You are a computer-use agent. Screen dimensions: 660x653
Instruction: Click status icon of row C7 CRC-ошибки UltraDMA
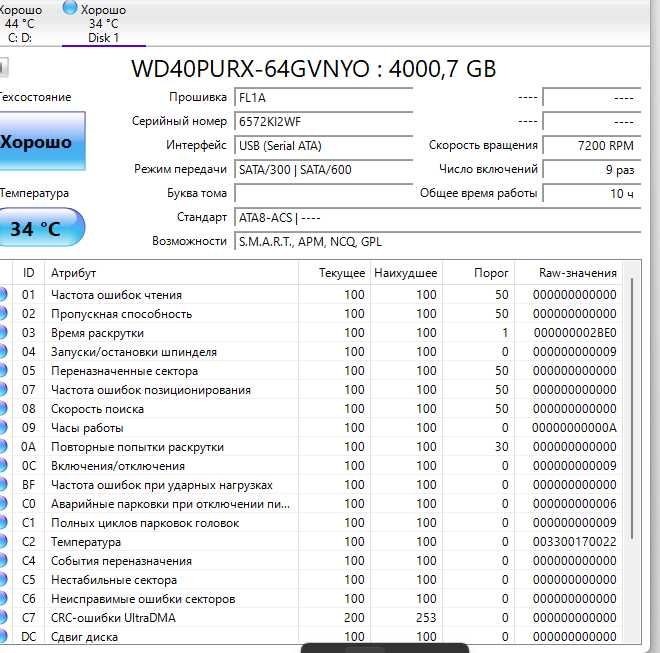coord(3,618)
